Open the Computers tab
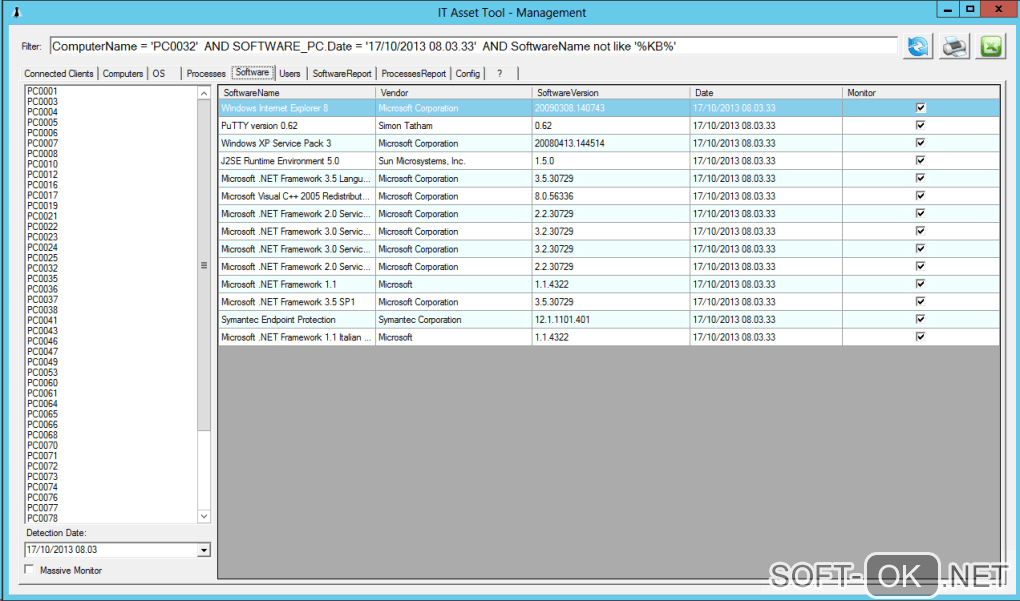Viewport: 1020px width, 601px height. click(122, 73)
